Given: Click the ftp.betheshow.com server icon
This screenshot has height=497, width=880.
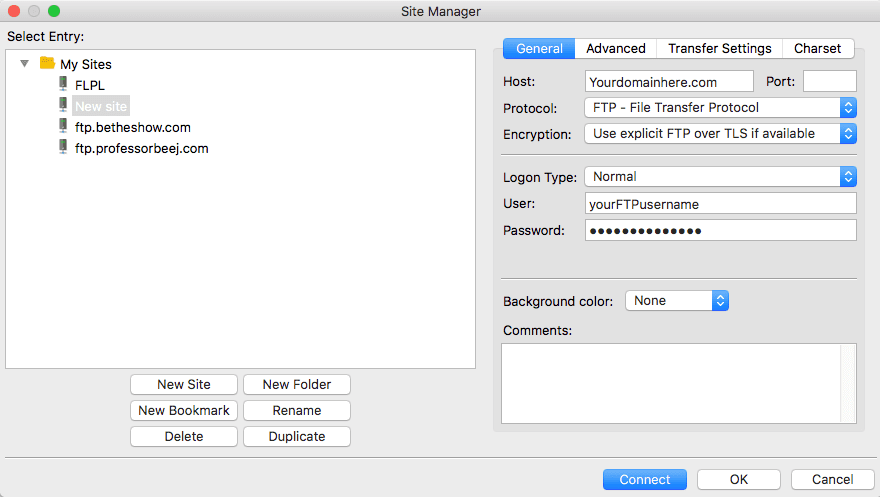Looking at the screenshot, I should (64, 126).
